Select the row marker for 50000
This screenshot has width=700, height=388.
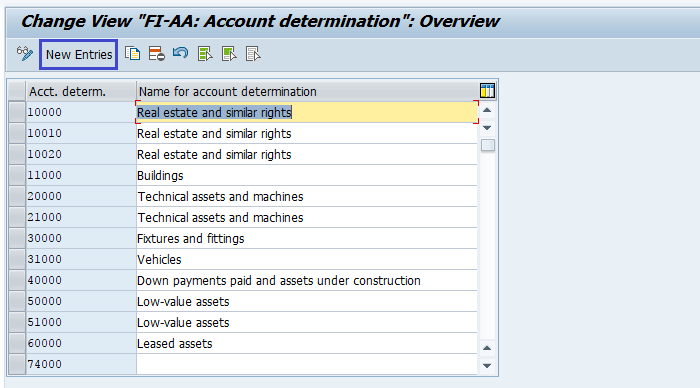tap(17, 301)
